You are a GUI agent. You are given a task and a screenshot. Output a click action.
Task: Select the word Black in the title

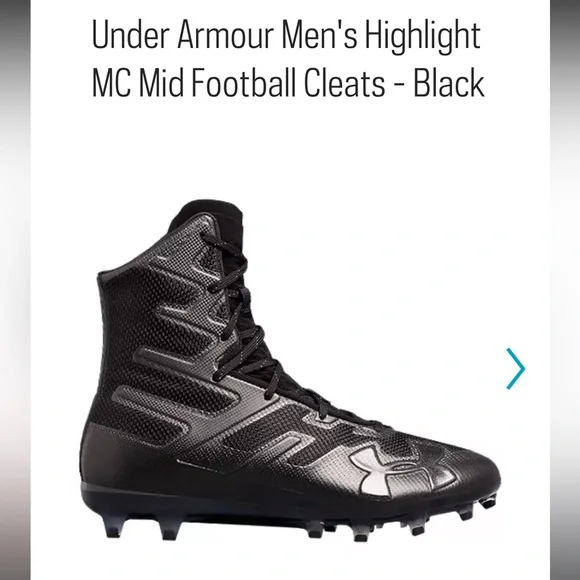pyautogui.click(x=449, y=83)
